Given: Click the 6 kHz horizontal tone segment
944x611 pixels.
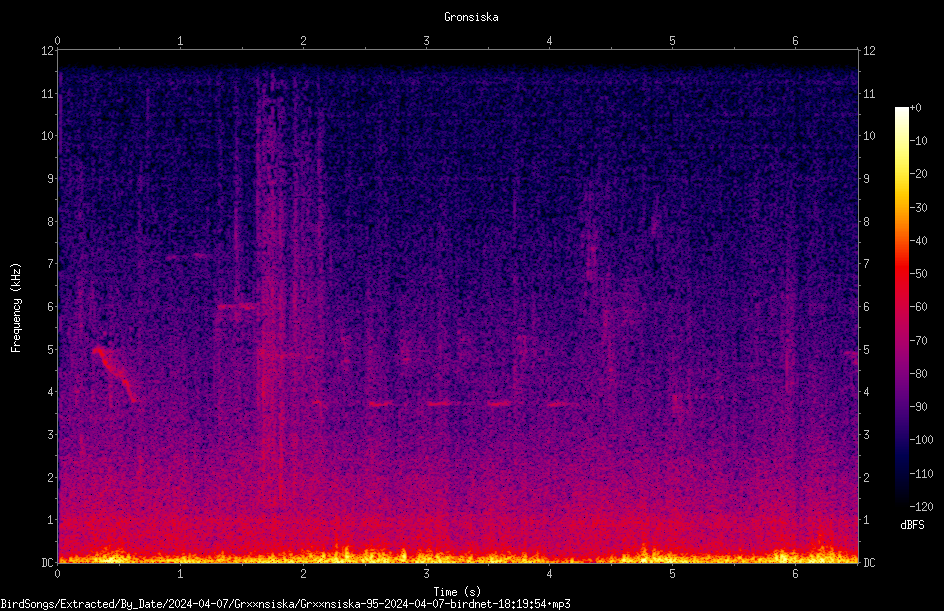Looking at the screenshot, I should pos(236,307).
